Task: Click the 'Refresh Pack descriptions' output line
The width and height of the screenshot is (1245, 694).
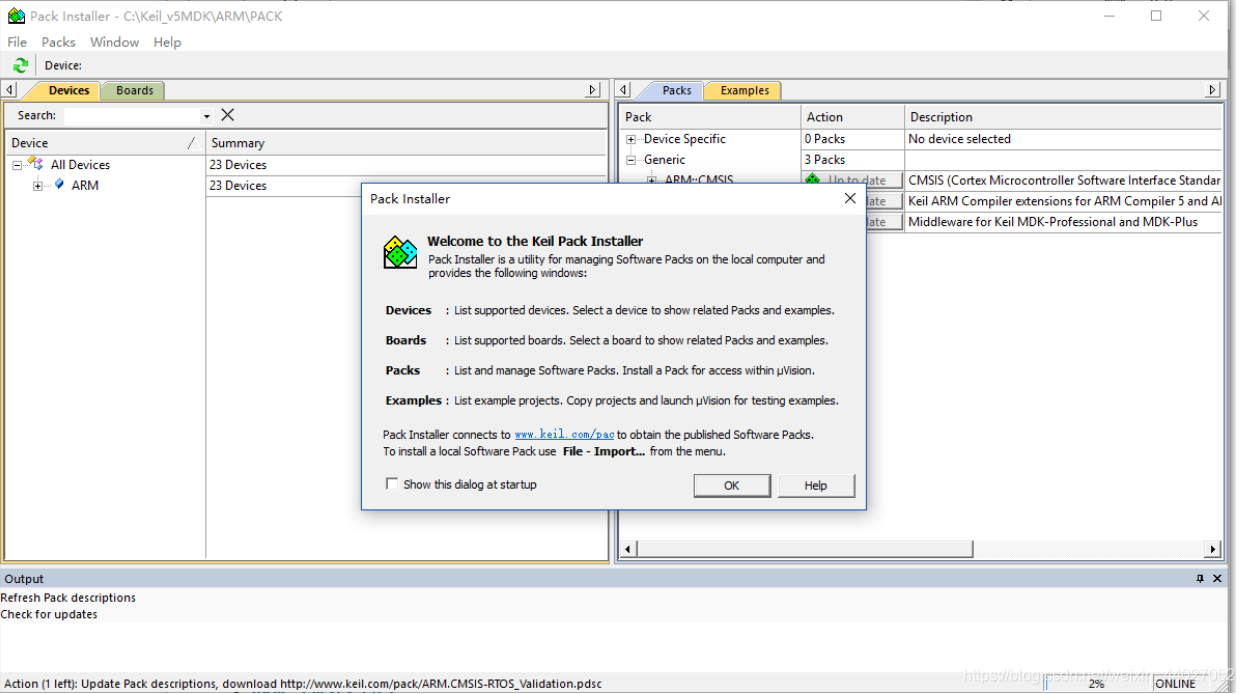Action: pos(68,598)
